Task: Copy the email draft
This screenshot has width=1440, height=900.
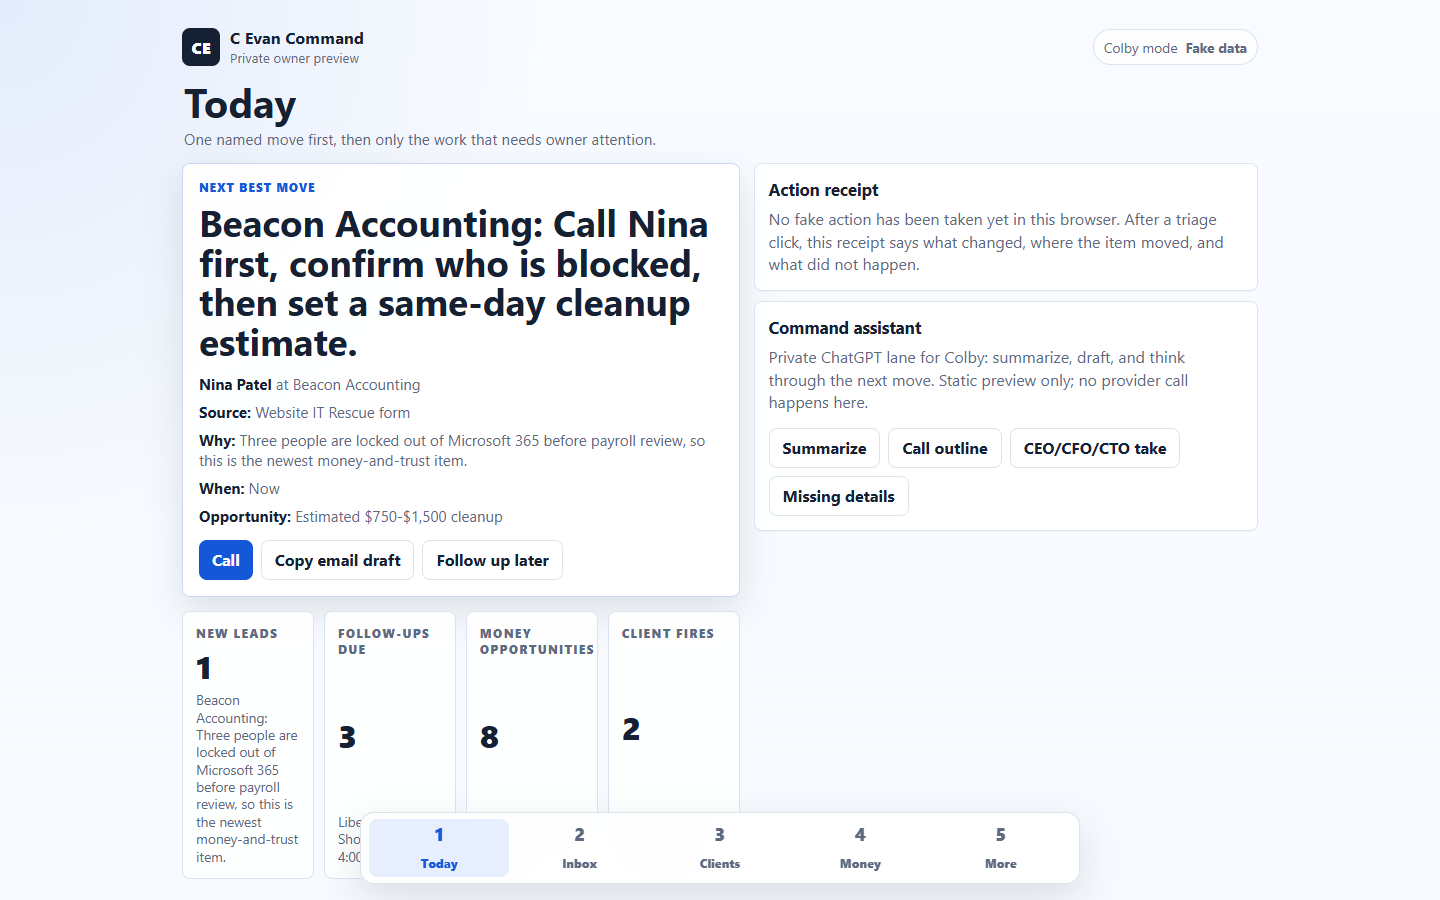Action: [x=338, y=560]
